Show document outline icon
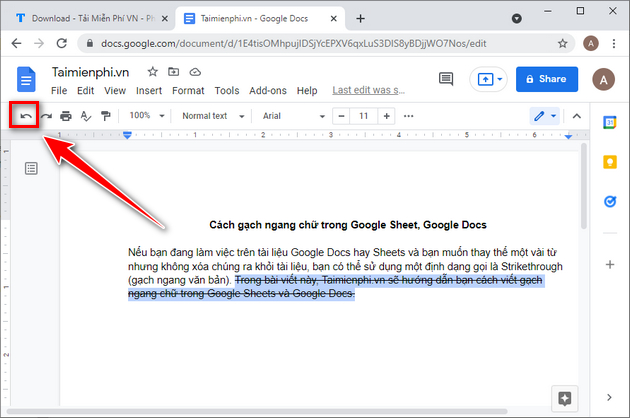Image resolution: width=630 pixels, height=418 pixels. 31,168
